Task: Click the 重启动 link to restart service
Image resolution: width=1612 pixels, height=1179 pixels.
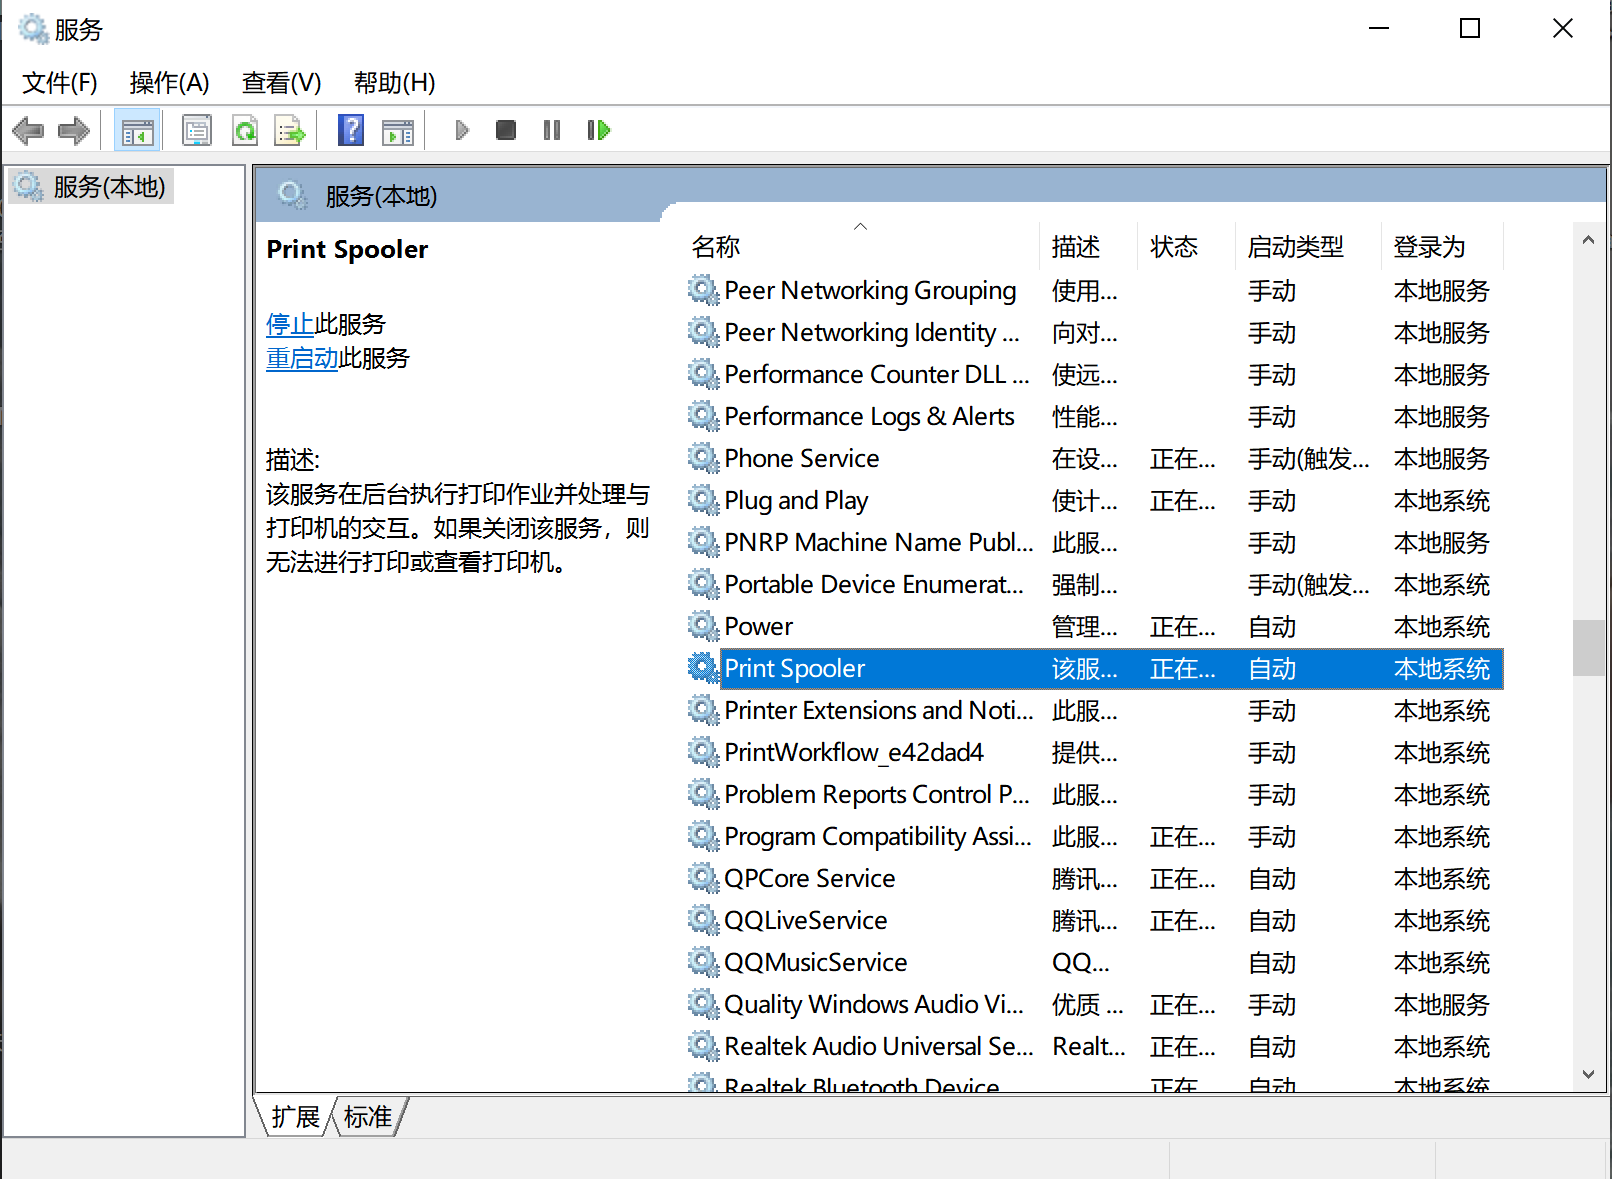Action: pos(302,358)
